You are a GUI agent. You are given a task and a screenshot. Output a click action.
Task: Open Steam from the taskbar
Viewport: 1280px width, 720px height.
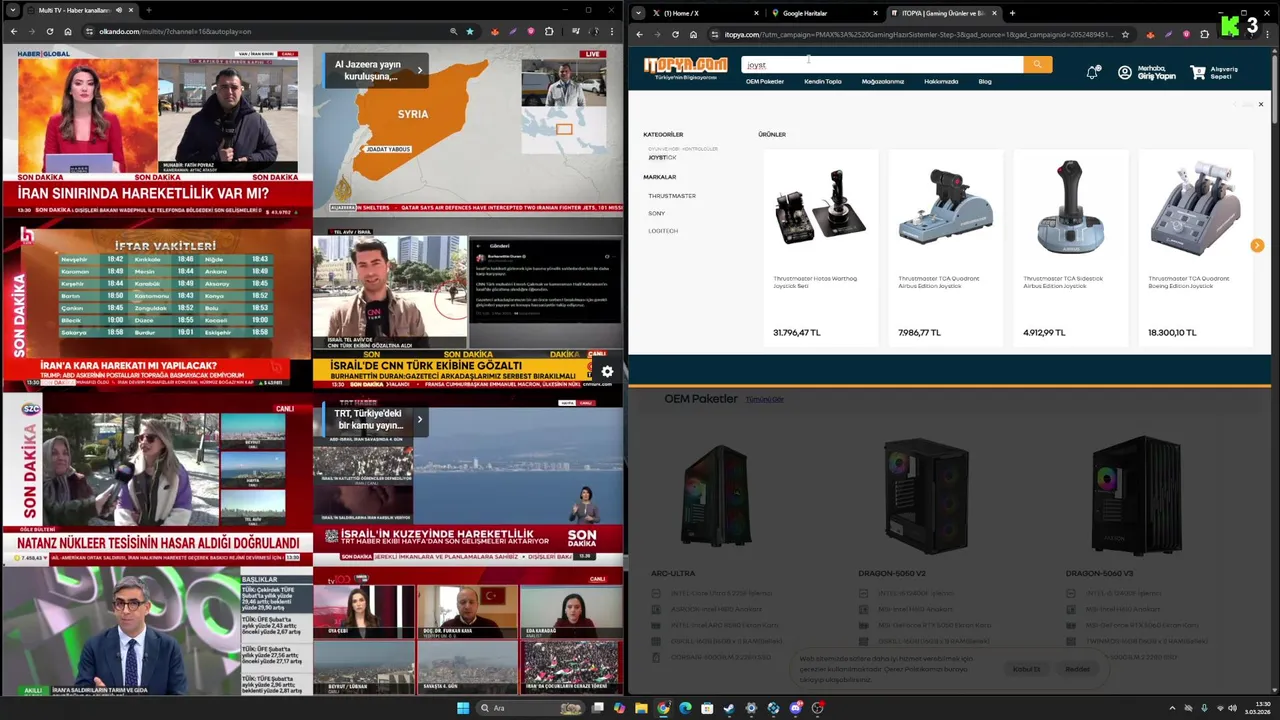coord(729,708)
